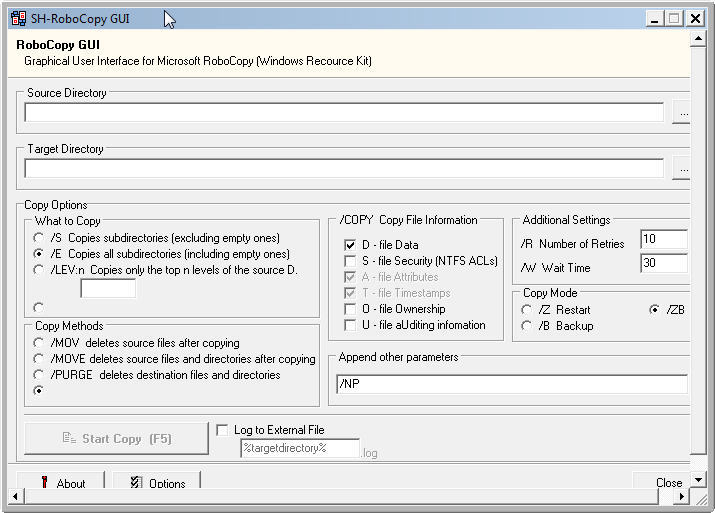Browse for Source Directory using ellipsis button
The image size is (715, 513).
pos(682,113)
